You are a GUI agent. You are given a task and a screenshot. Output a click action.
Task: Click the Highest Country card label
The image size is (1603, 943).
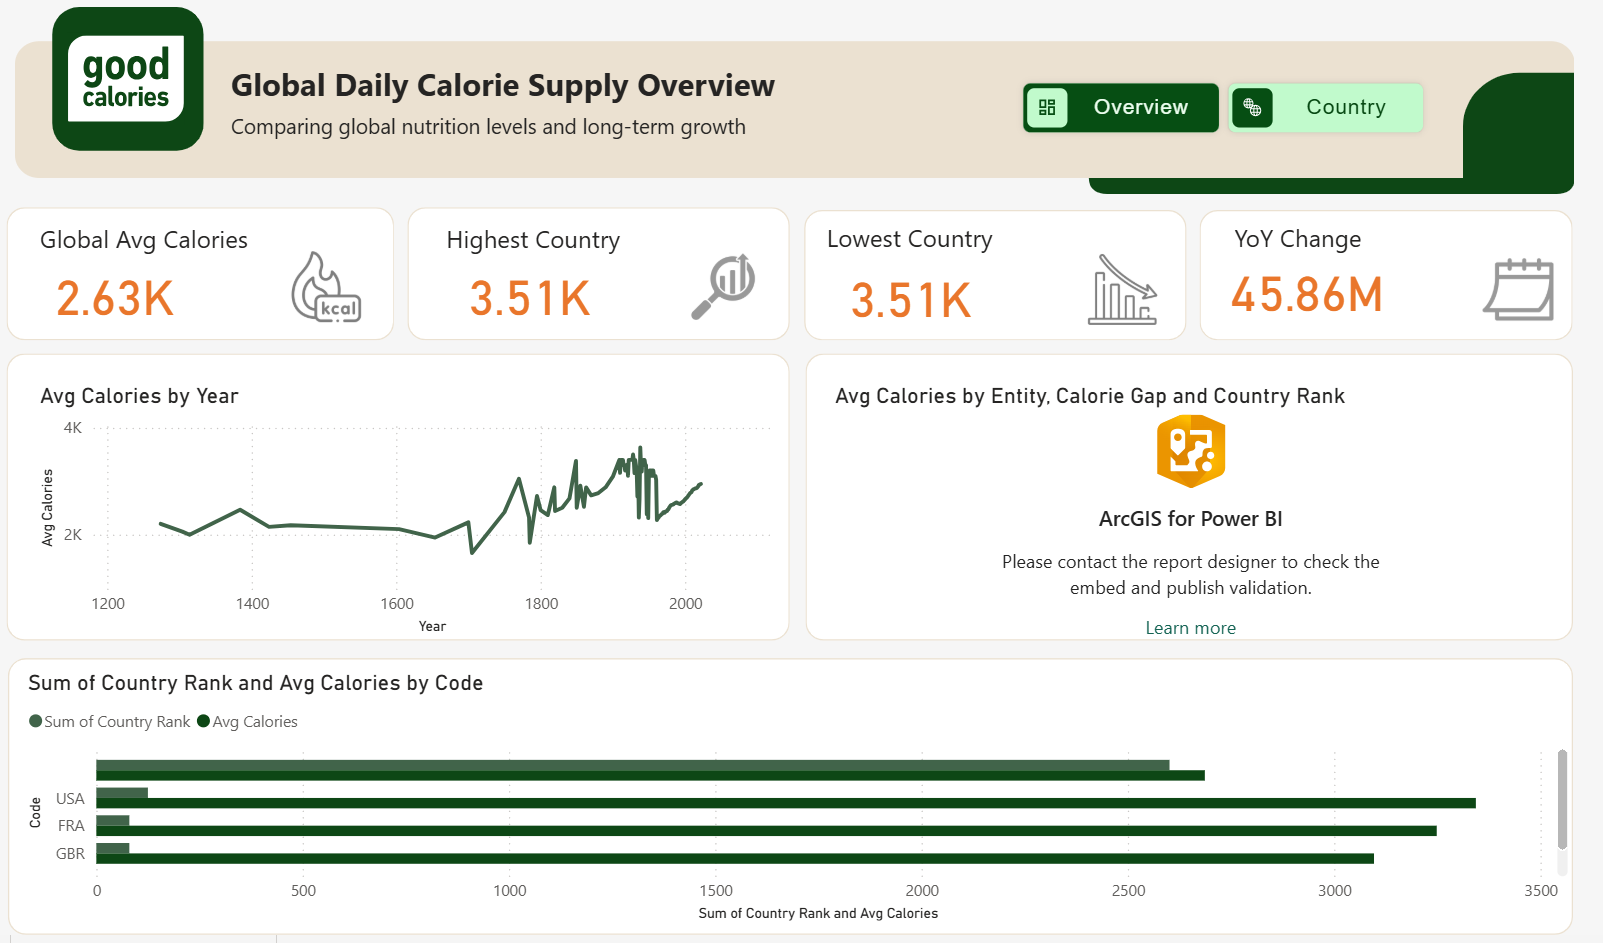pyautogui.click(x=533, y=240)
